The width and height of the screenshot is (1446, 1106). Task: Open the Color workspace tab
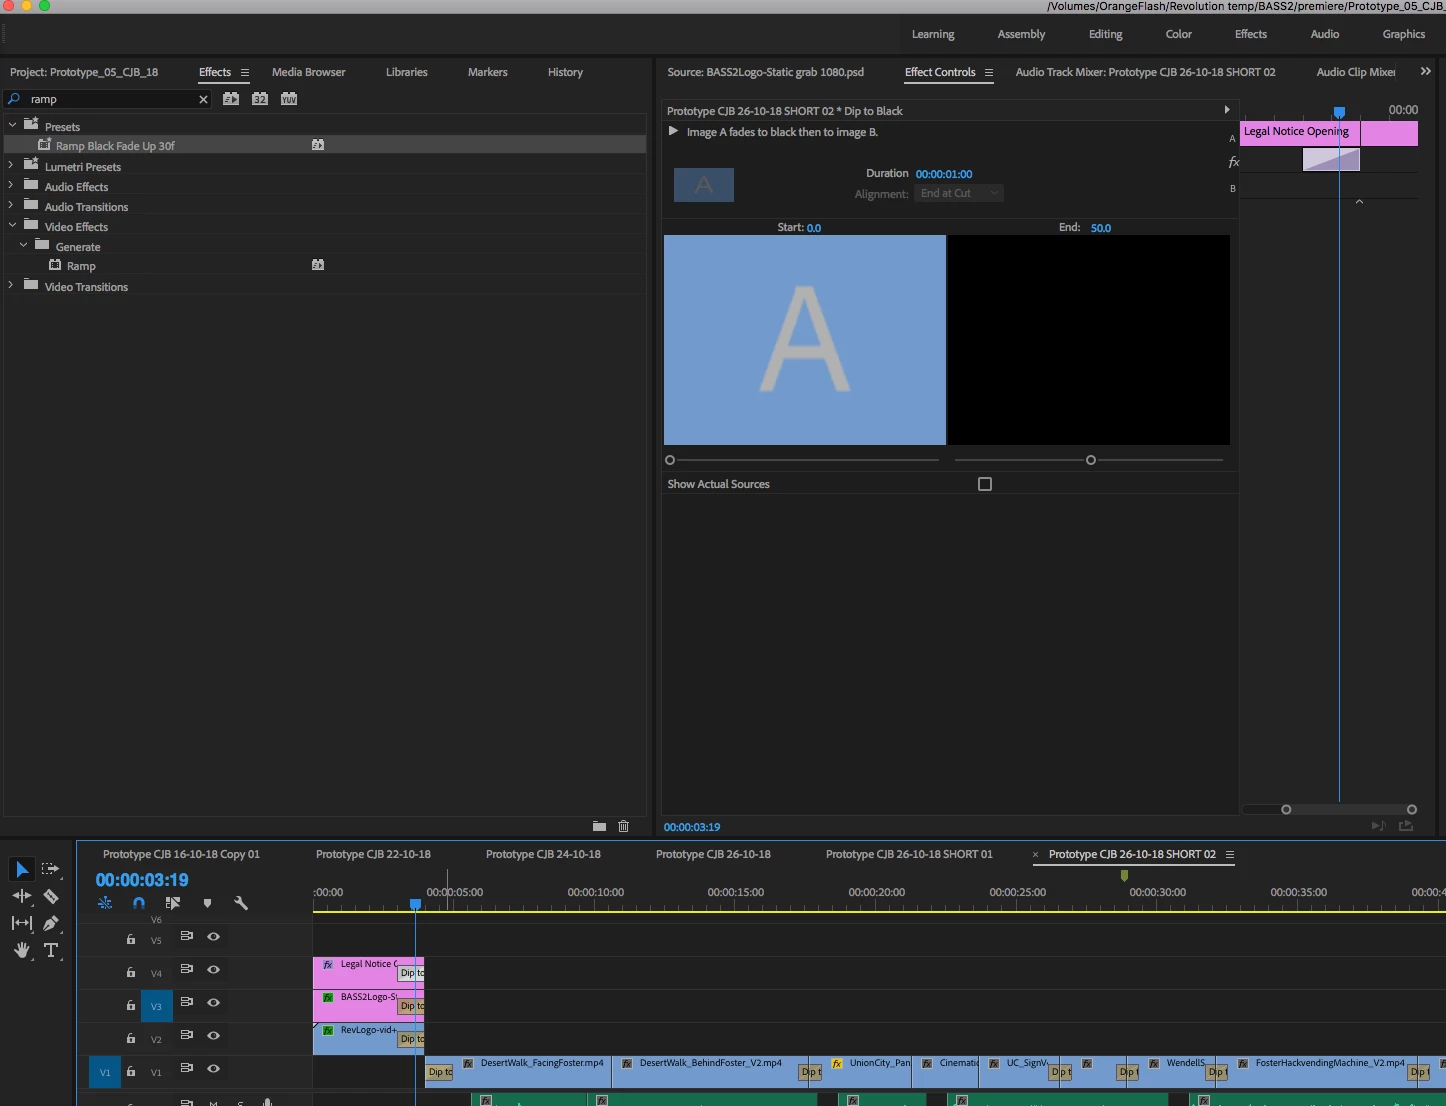click(1179, 34)
